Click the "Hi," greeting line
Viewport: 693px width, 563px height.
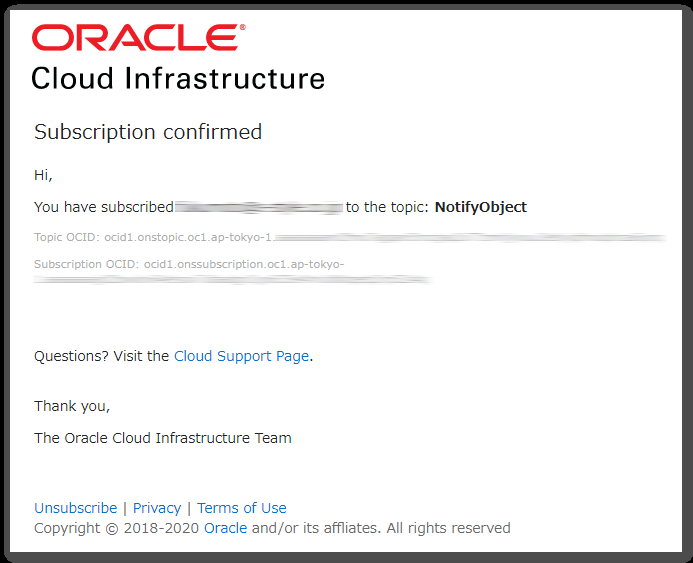tap(43, 175)
